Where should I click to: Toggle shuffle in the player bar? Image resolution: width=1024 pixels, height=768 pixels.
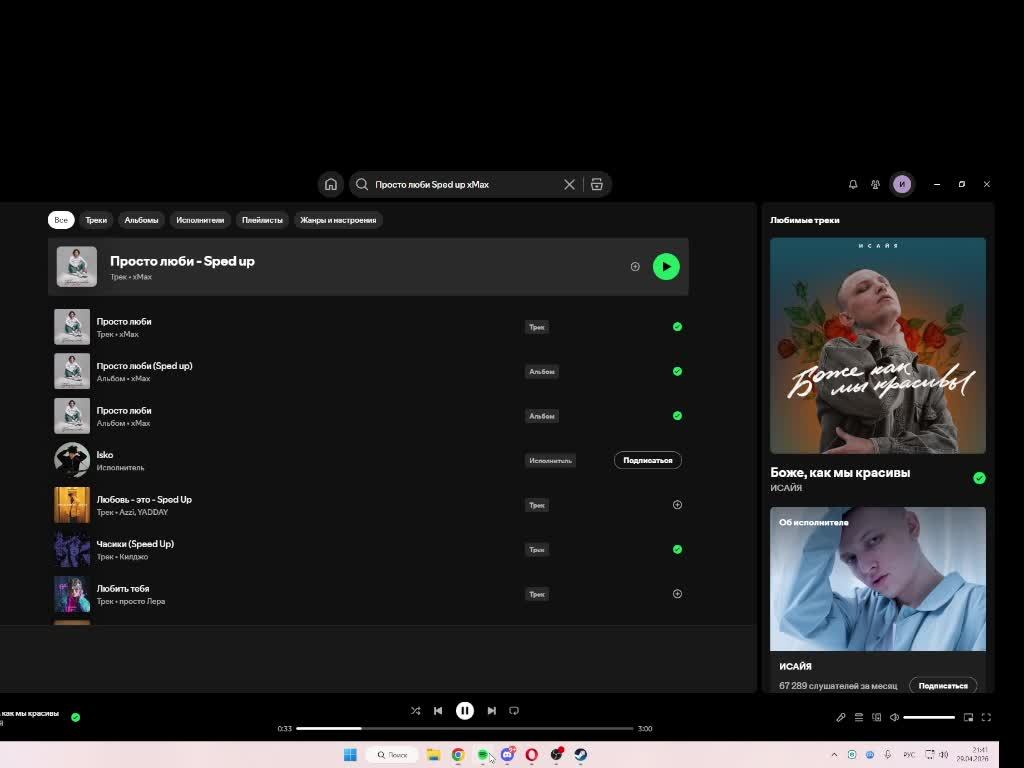pos(415,711)
